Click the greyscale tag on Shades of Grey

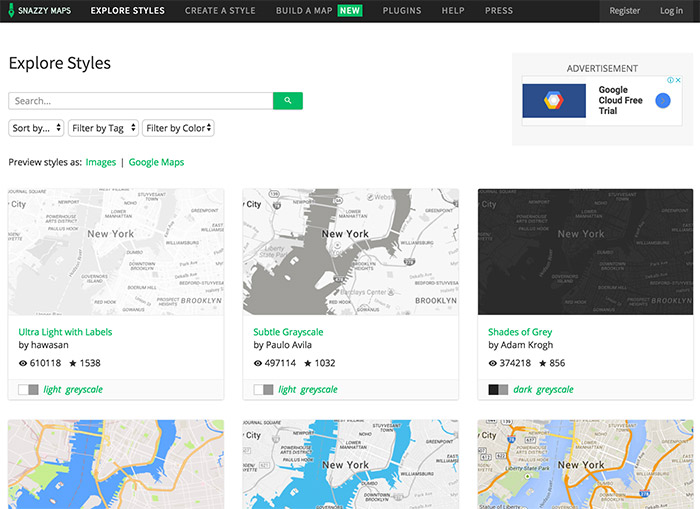554,389
